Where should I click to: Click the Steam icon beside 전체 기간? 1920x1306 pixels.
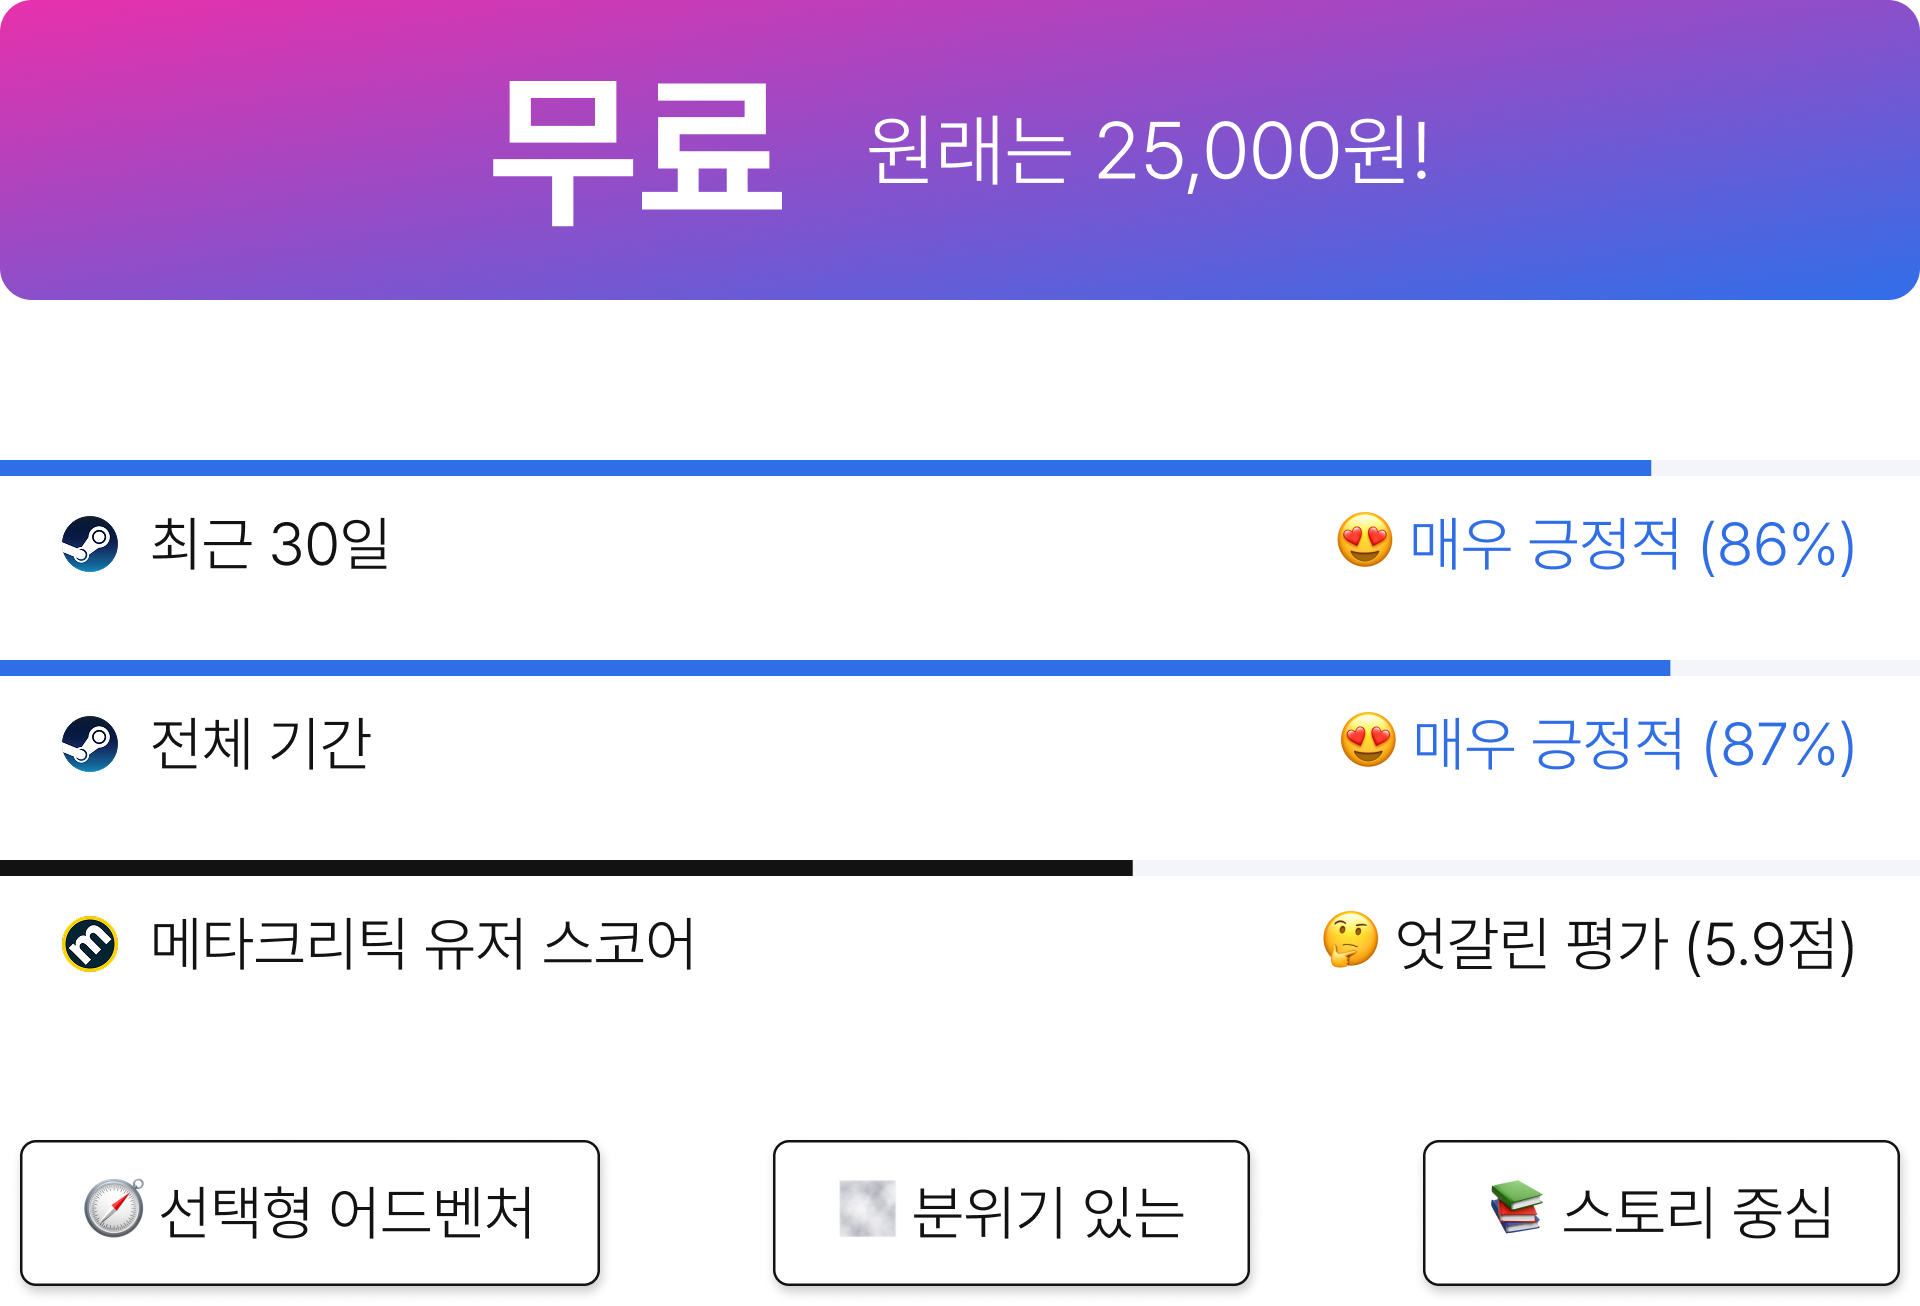90,744
